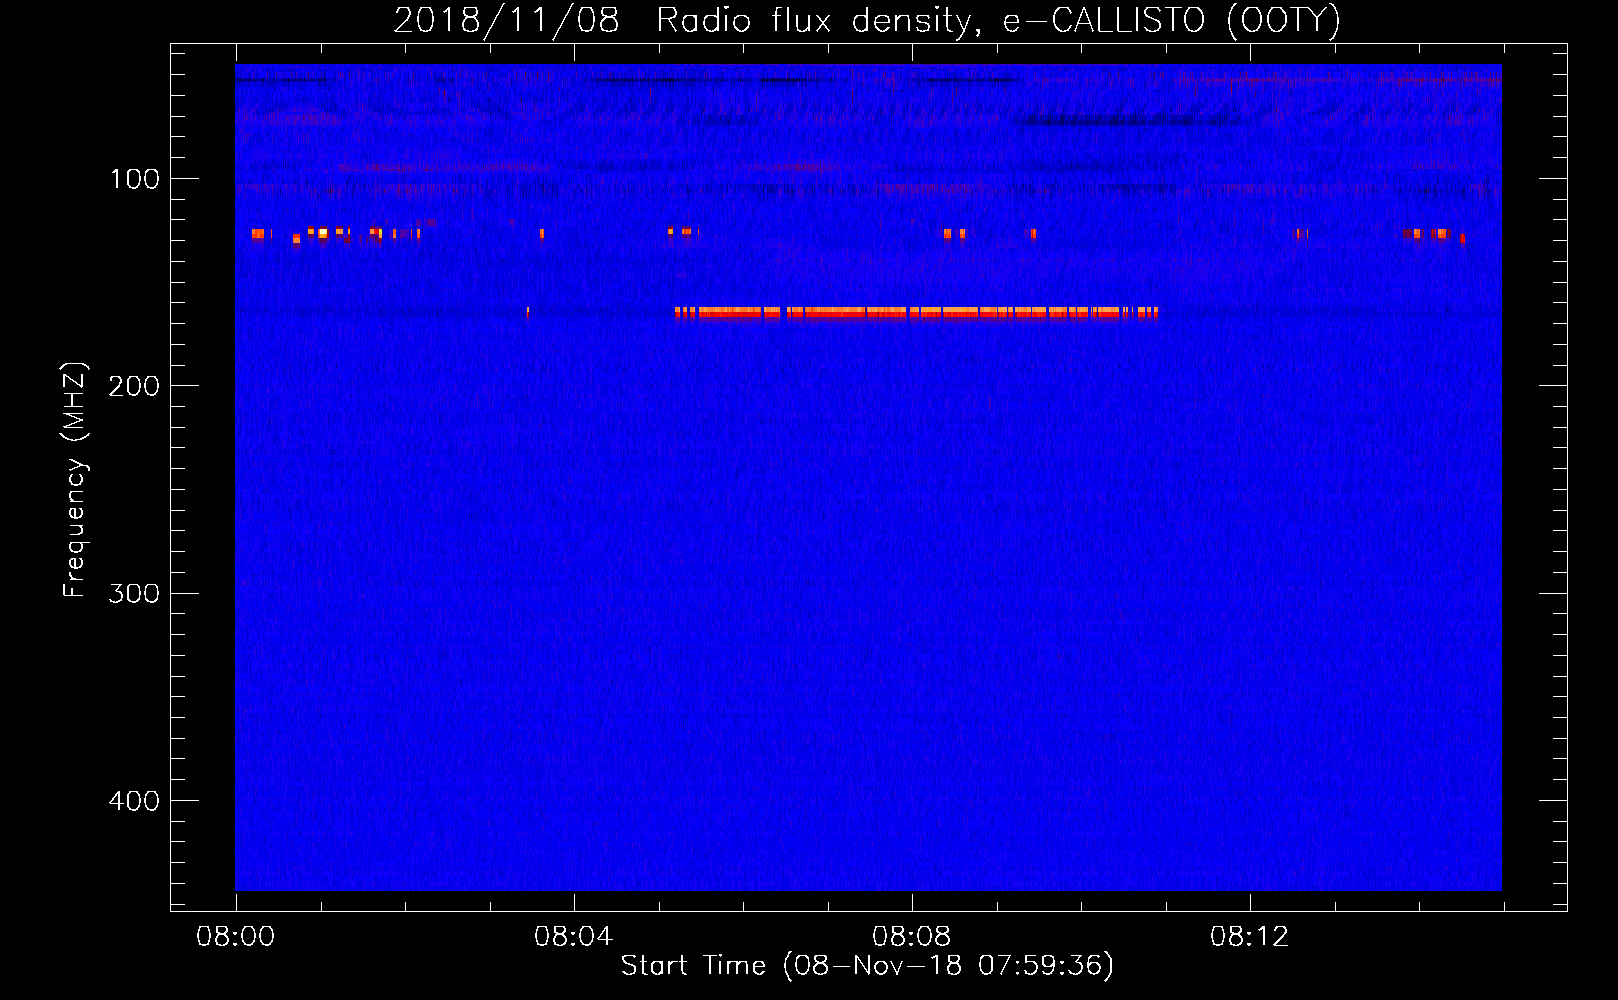This screenshot has width=1618, height=1000.
Task: Click the red burst spots near 08:14 at 125 MHz
Action: pos(1434,235)
